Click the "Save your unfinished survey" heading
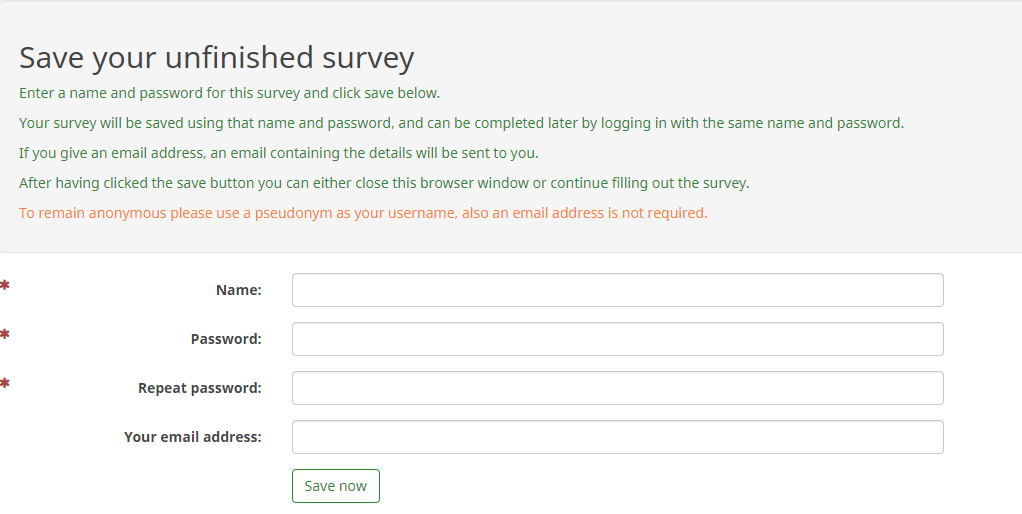The width and height of the screenshot is (1022, 514). point(216,57)
